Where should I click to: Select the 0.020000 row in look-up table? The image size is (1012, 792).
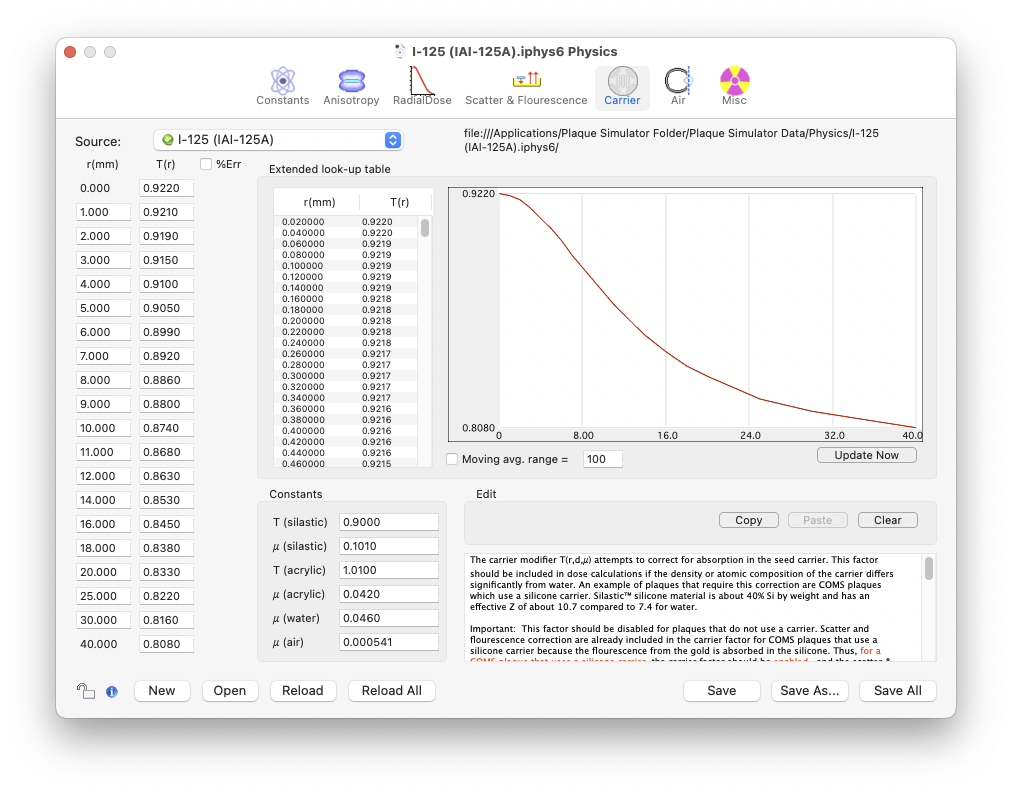point(345,222)
